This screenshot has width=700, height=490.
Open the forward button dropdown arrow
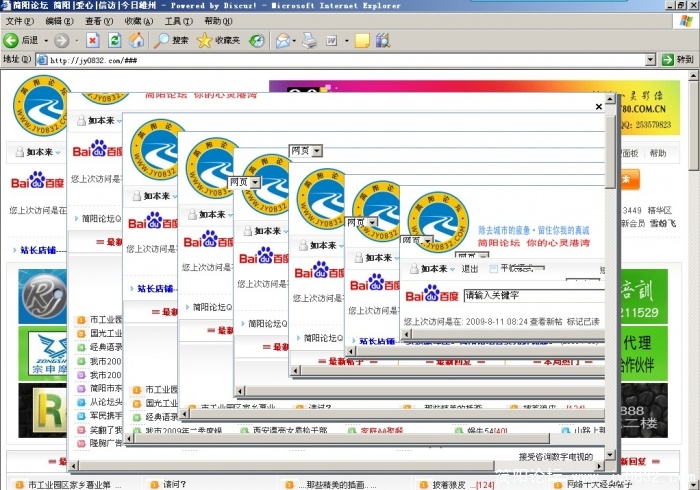77,41
